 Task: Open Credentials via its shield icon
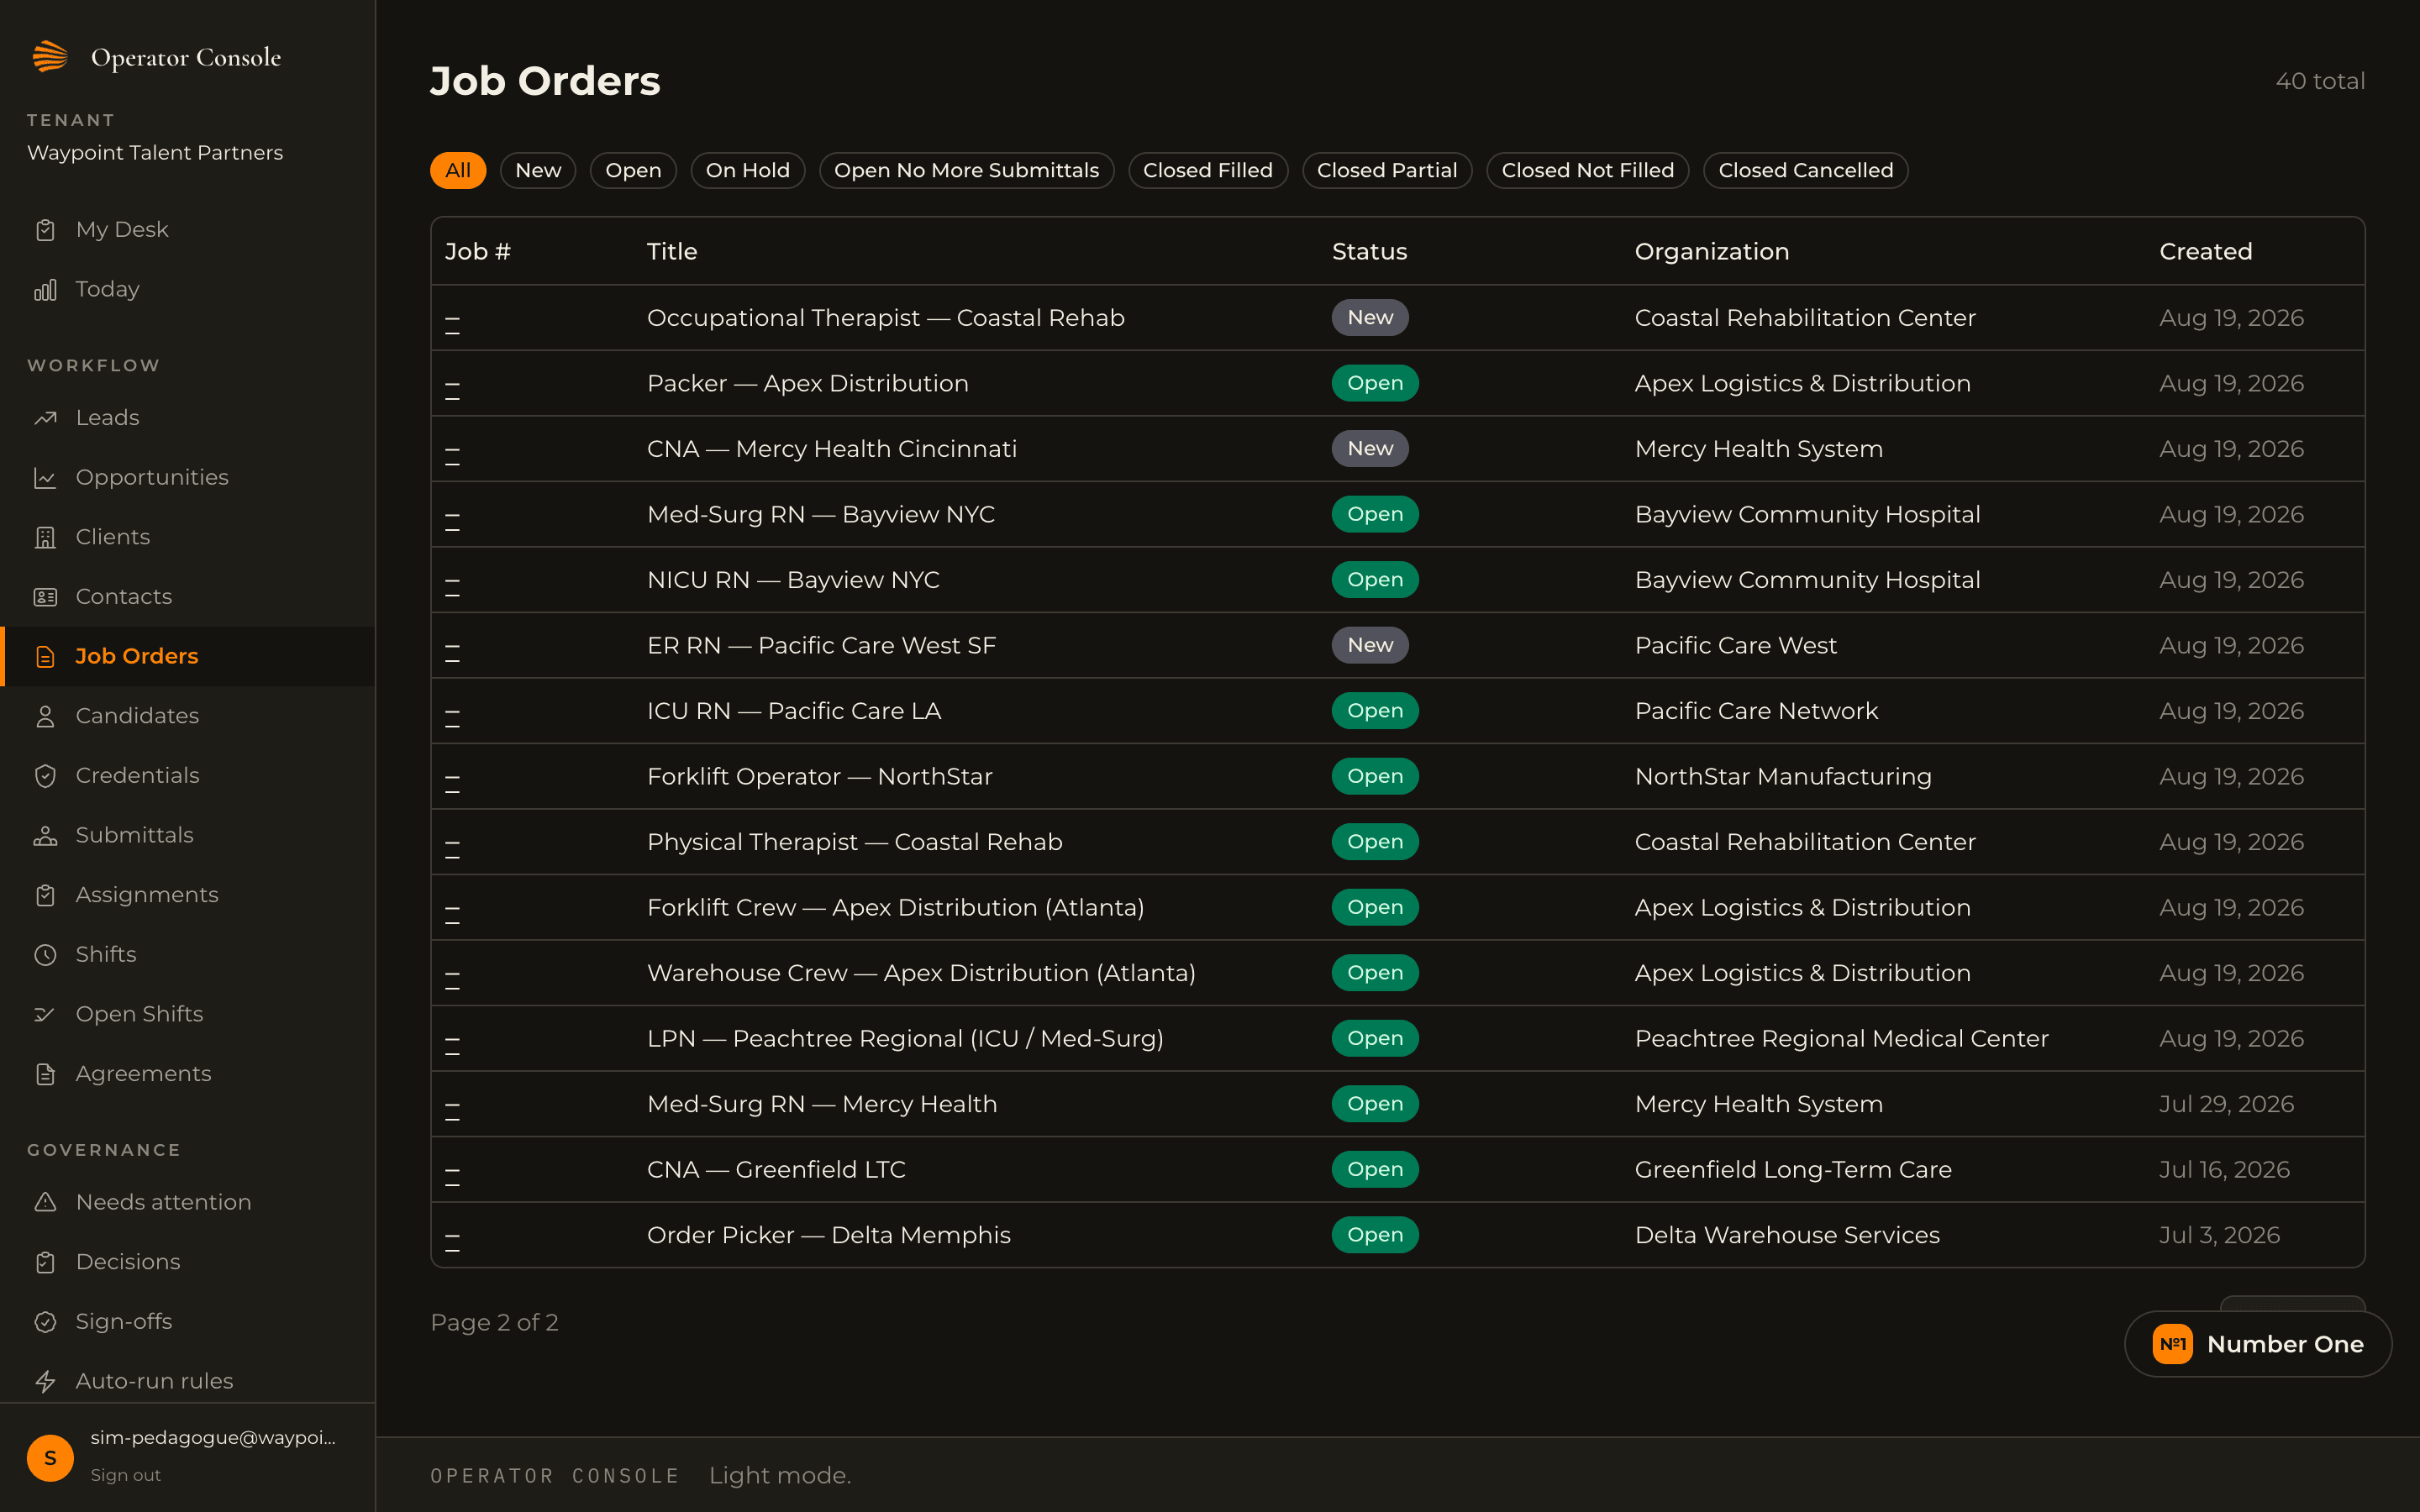[45, 776]
